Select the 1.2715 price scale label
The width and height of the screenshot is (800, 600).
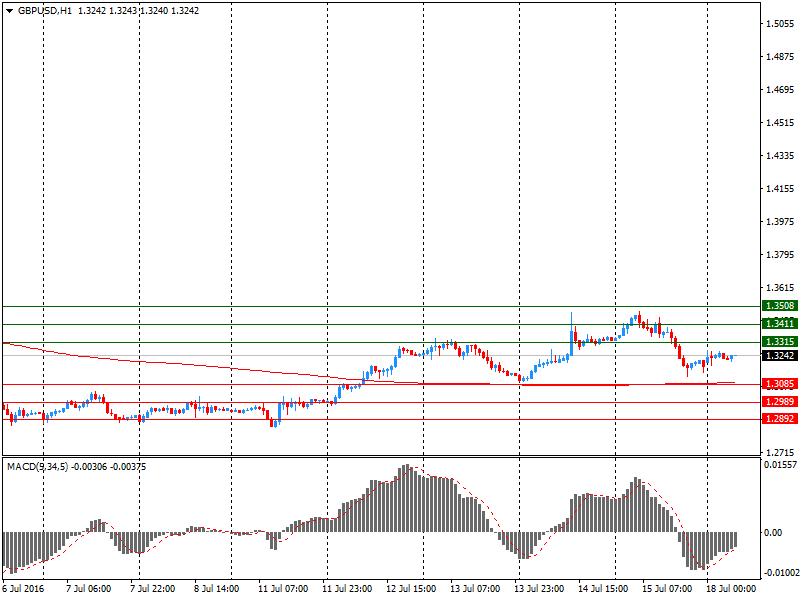pyautogui.click(x=780, y=453)
